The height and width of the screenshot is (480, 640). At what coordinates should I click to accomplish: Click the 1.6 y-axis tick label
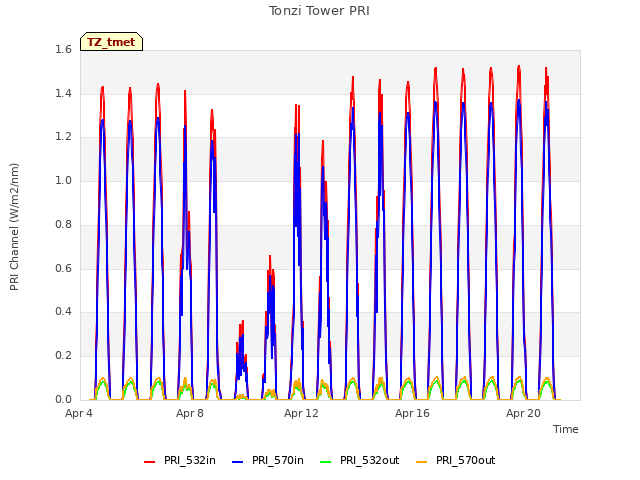click(63, 49)
